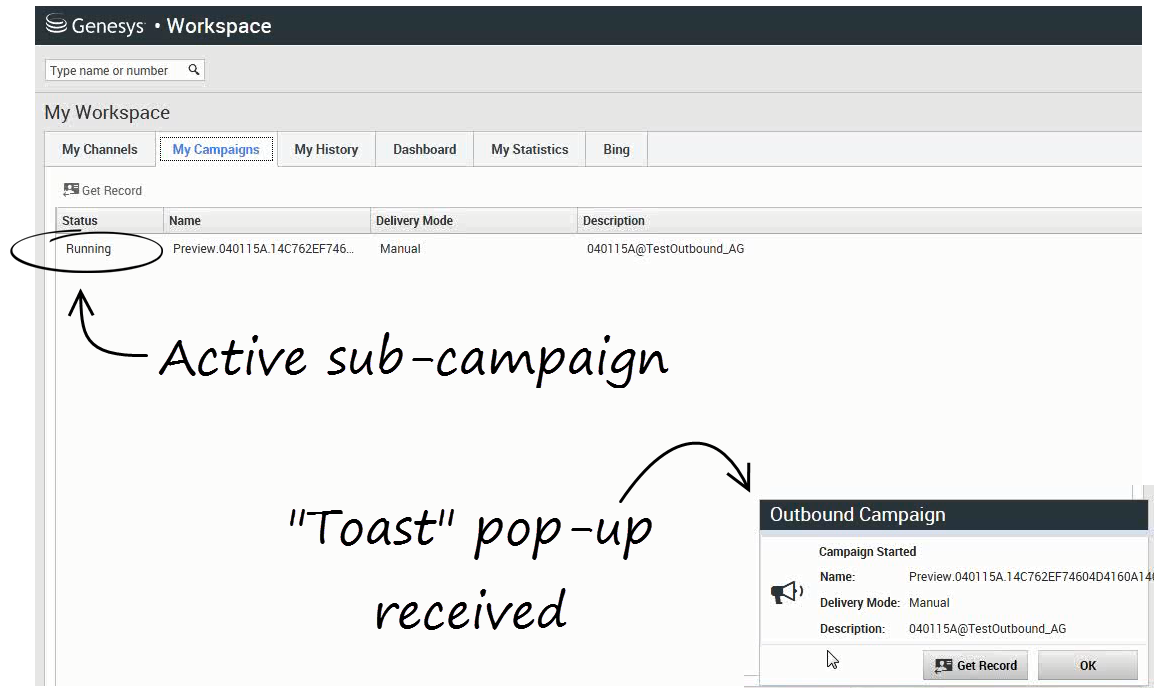1154x688 pixels.
Task: Open the My History tab
Action: (x=326, y=149)
